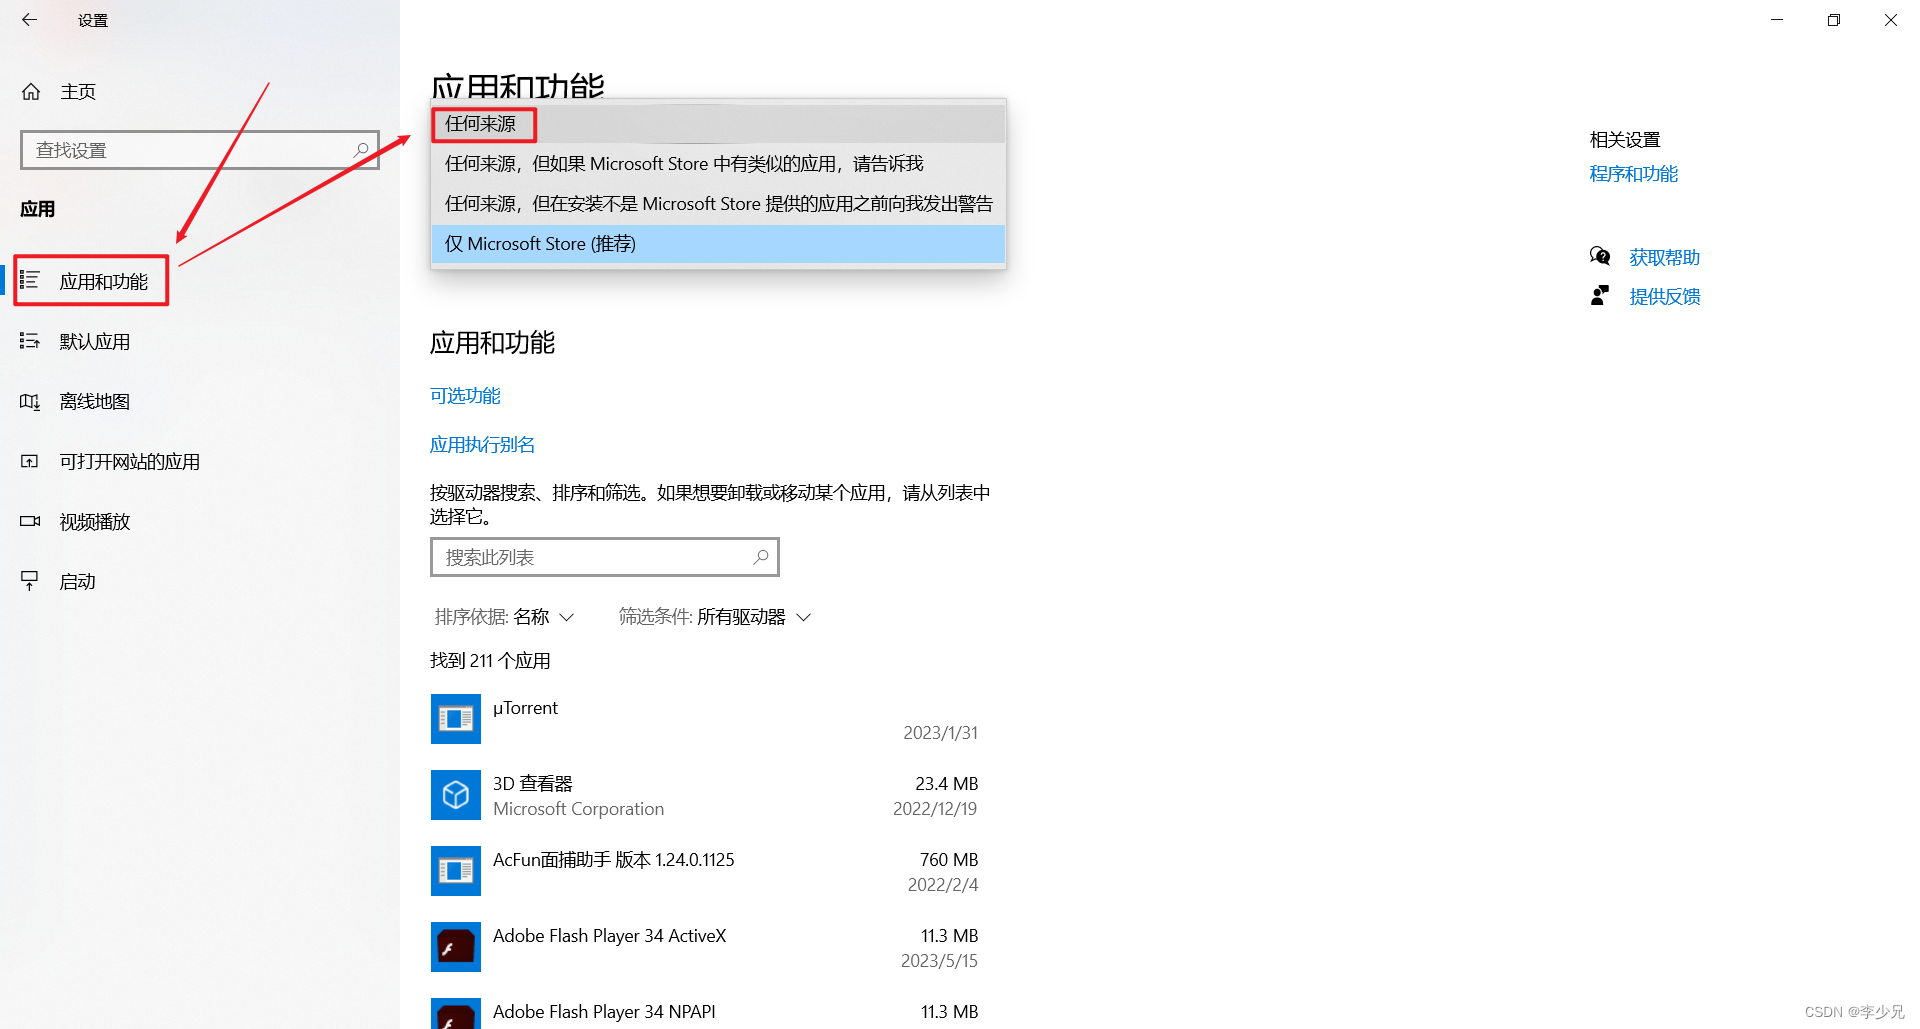Screen dimensions: 1920x1029
Task: Select the 应用和功能 sidebar icon
Action: click(30, 280)
